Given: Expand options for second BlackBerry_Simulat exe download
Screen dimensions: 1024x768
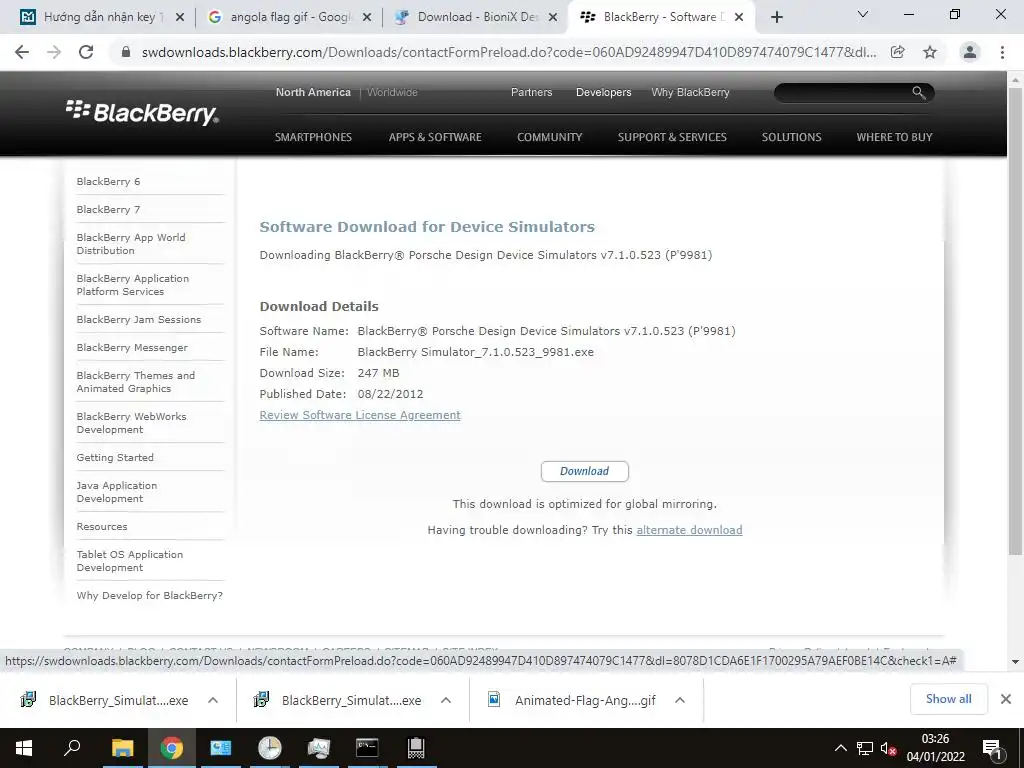Looking at the screenshot, I should pyautogui.click(x=446, y=700).
